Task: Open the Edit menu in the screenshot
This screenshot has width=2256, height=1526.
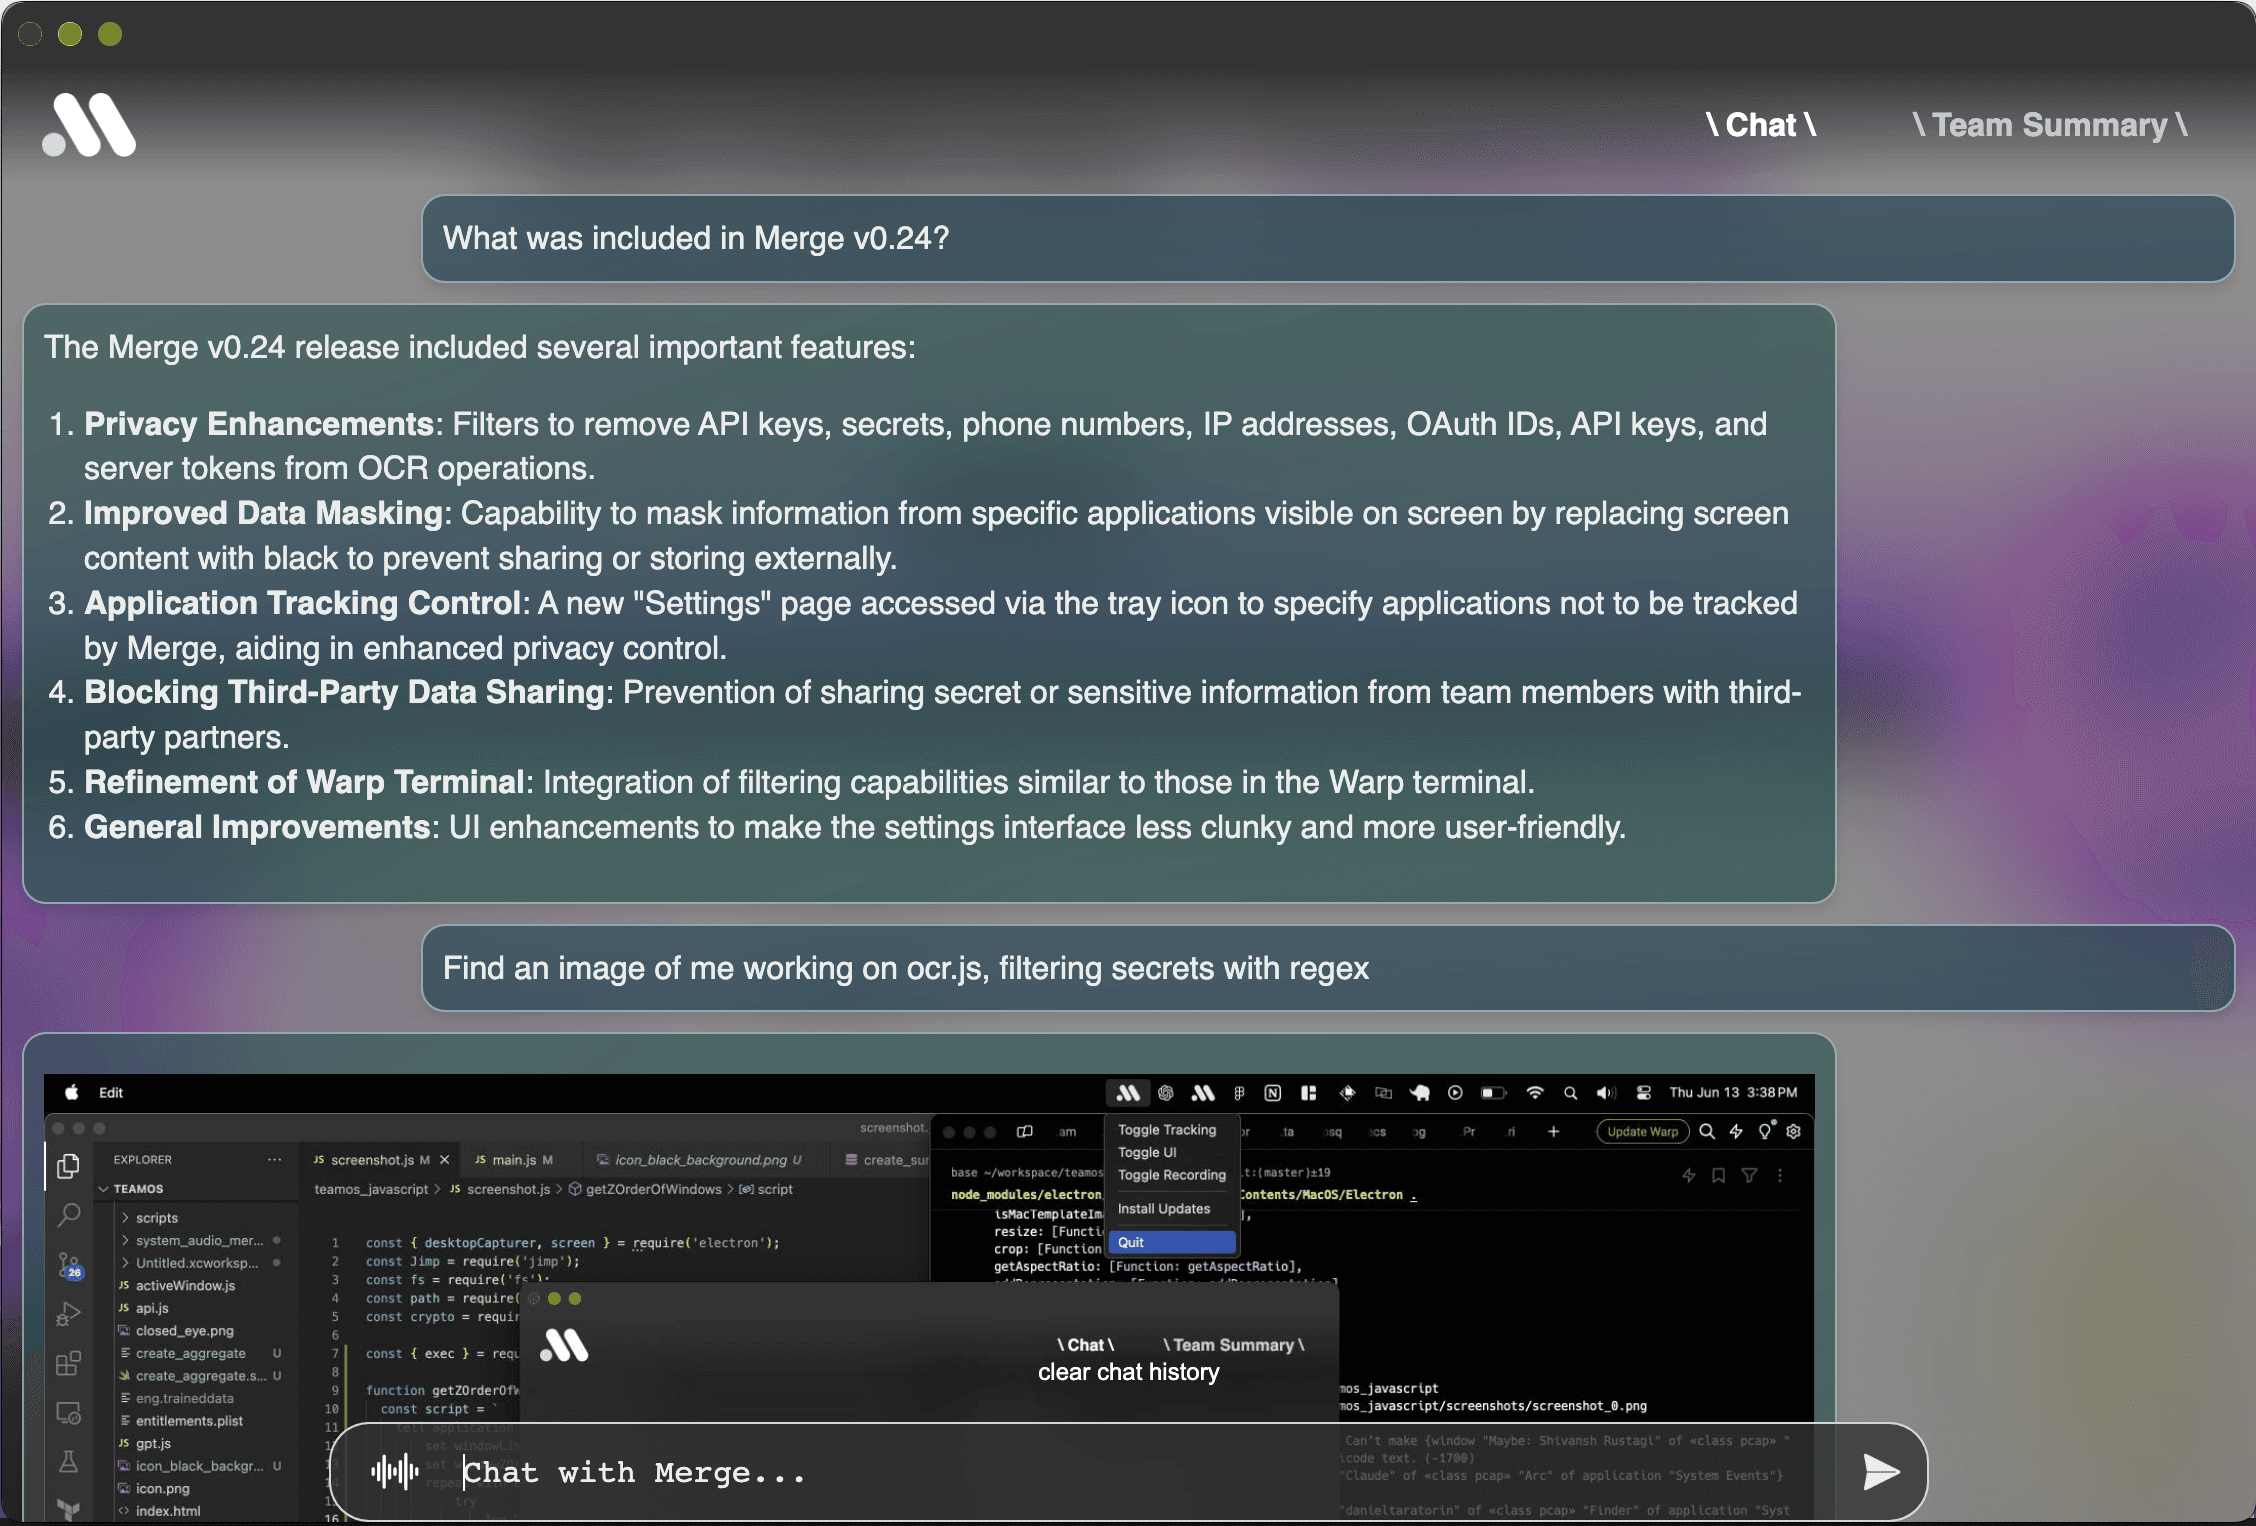Action: pos(111,1093)
